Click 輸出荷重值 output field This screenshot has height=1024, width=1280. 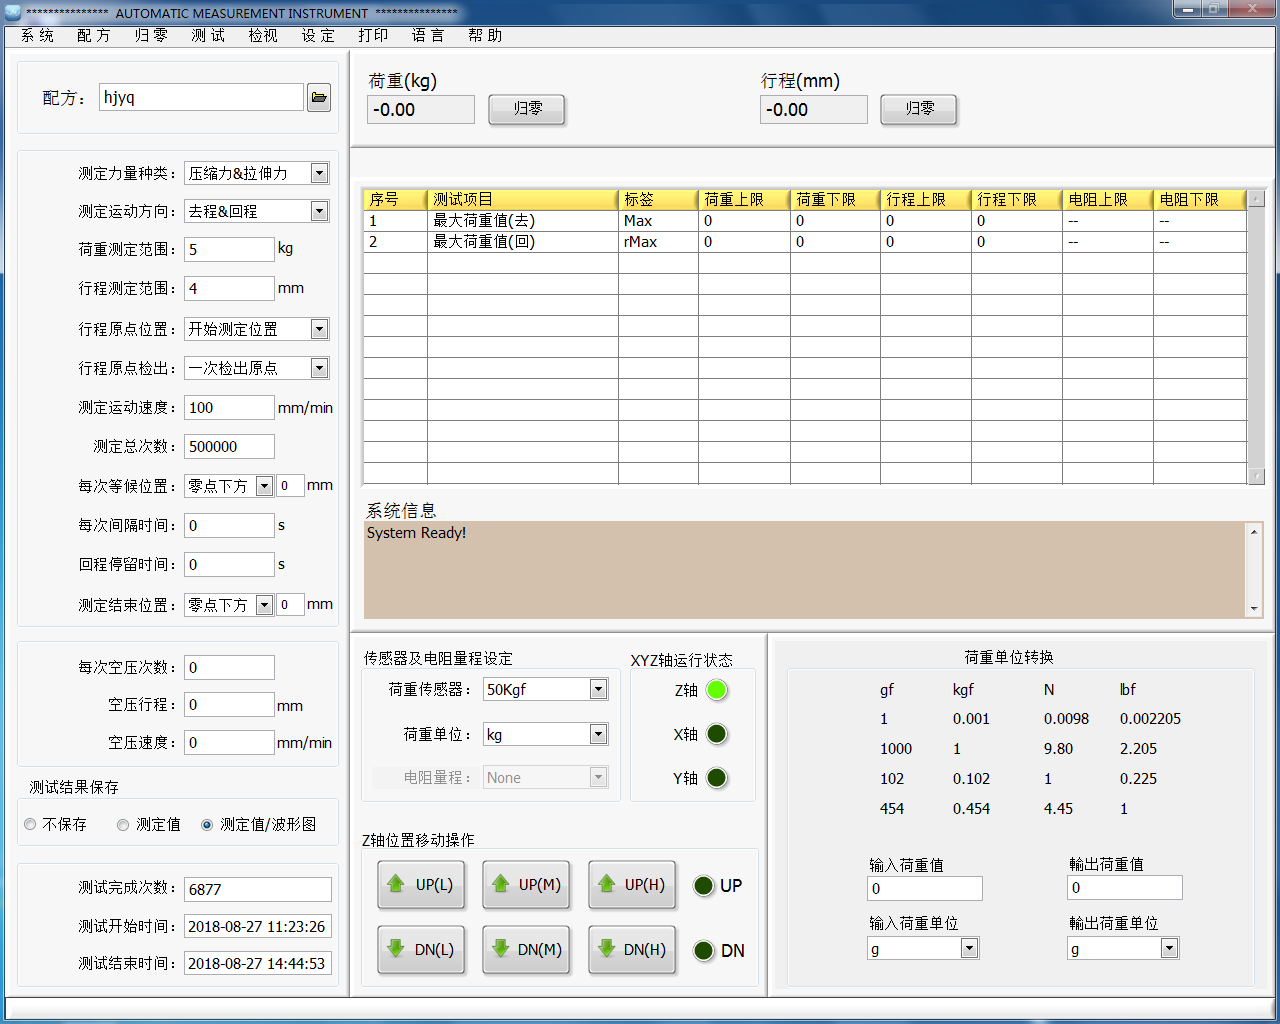pos(1125,887)
